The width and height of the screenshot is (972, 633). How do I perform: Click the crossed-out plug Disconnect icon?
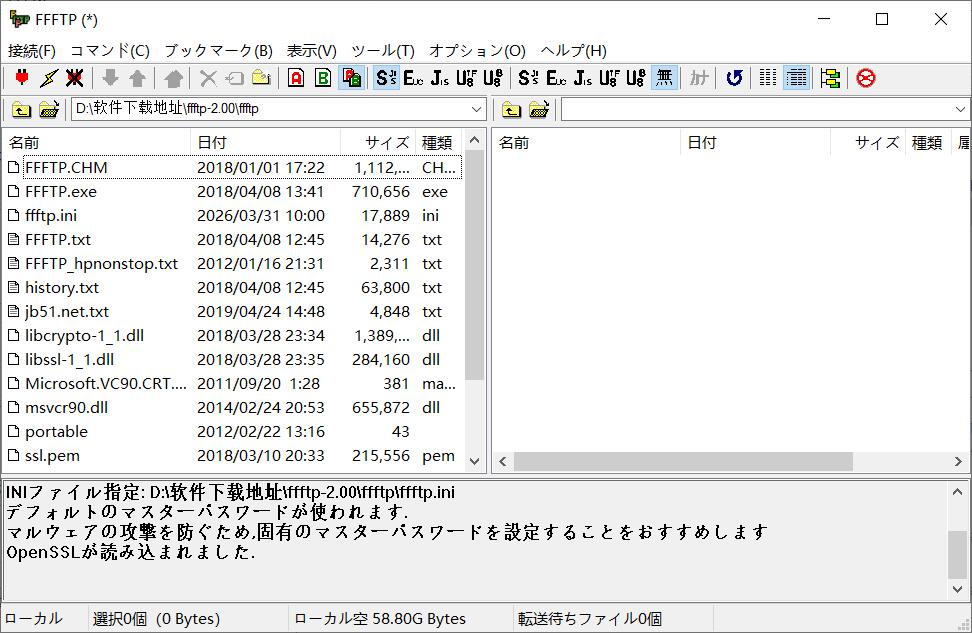(74, 78)
